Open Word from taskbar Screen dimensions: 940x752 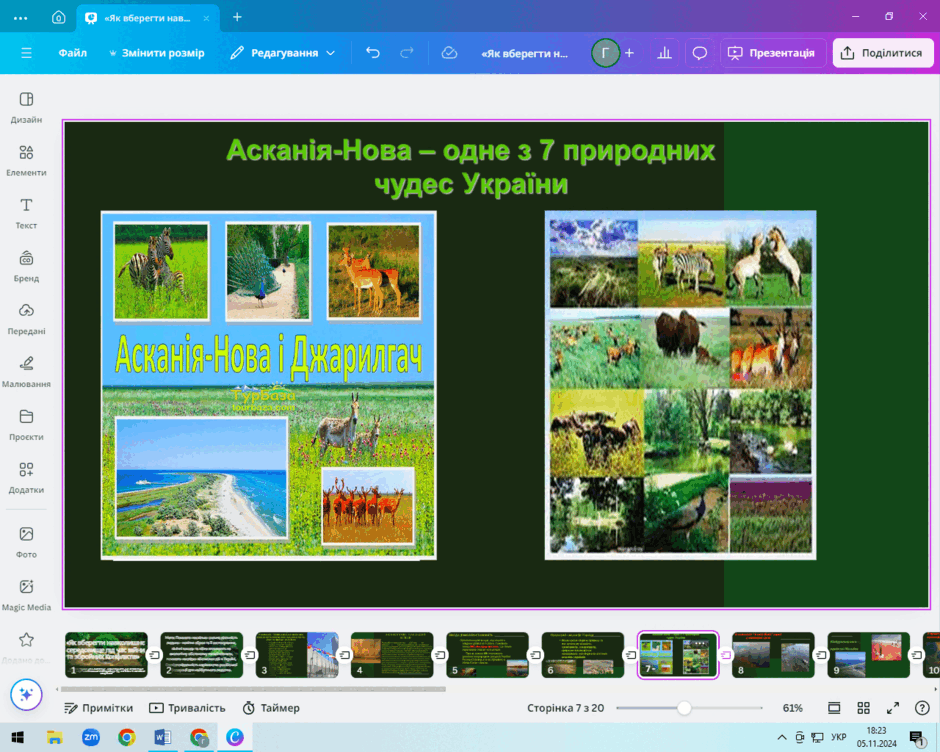162,737
